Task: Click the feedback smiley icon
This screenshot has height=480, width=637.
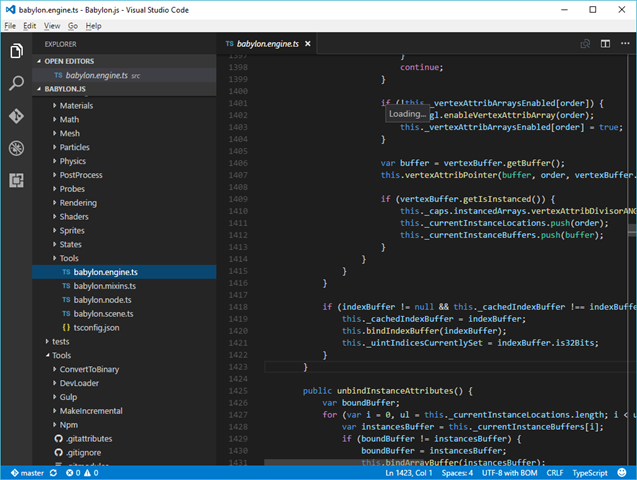Action: pos(622,473)
